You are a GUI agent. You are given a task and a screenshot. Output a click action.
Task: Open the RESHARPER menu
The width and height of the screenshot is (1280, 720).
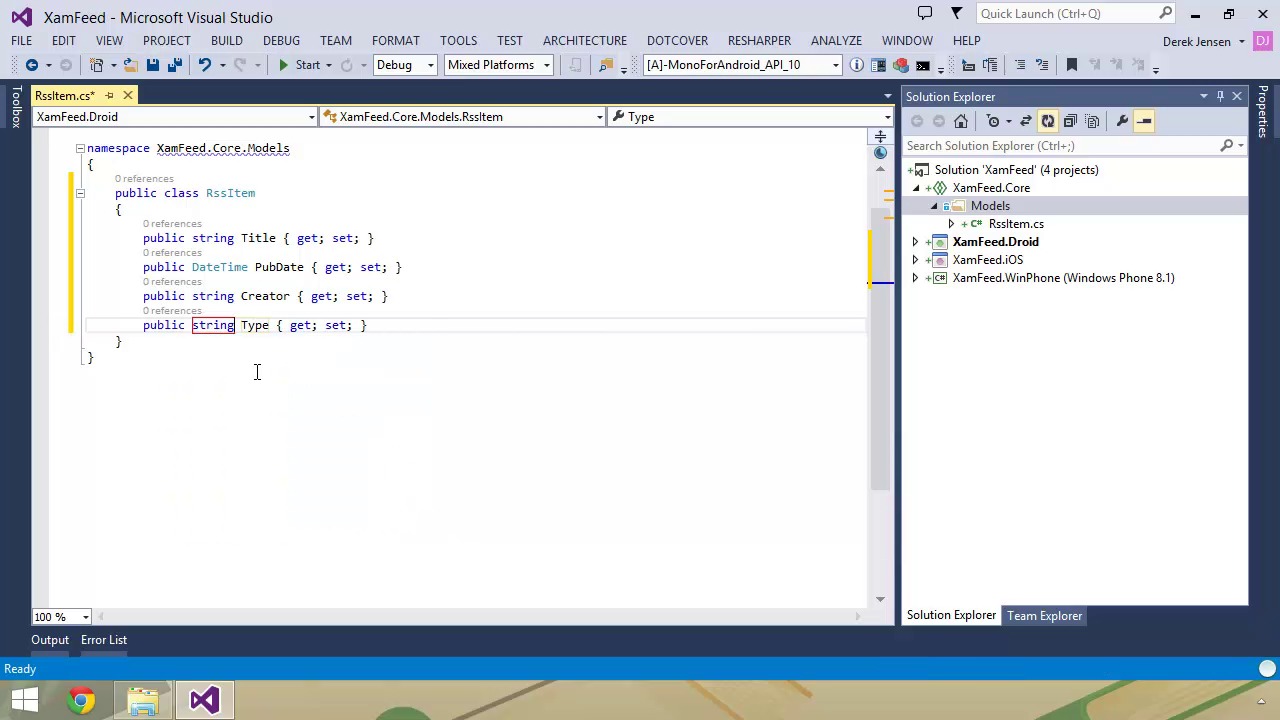coord(759,41)
